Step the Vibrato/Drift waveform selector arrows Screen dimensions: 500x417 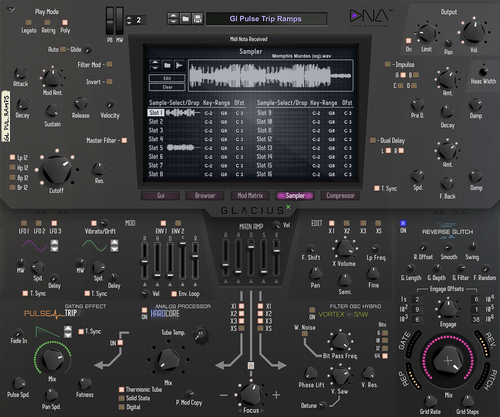coord(114,245)
